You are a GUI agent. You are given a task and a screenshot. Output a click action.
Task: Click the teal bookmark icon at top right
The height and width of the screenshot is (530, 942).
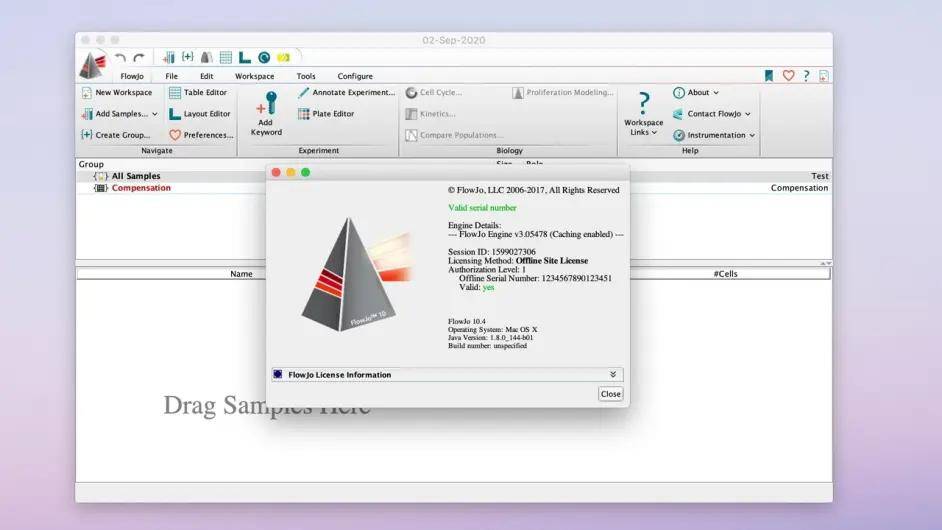point(768,76)
